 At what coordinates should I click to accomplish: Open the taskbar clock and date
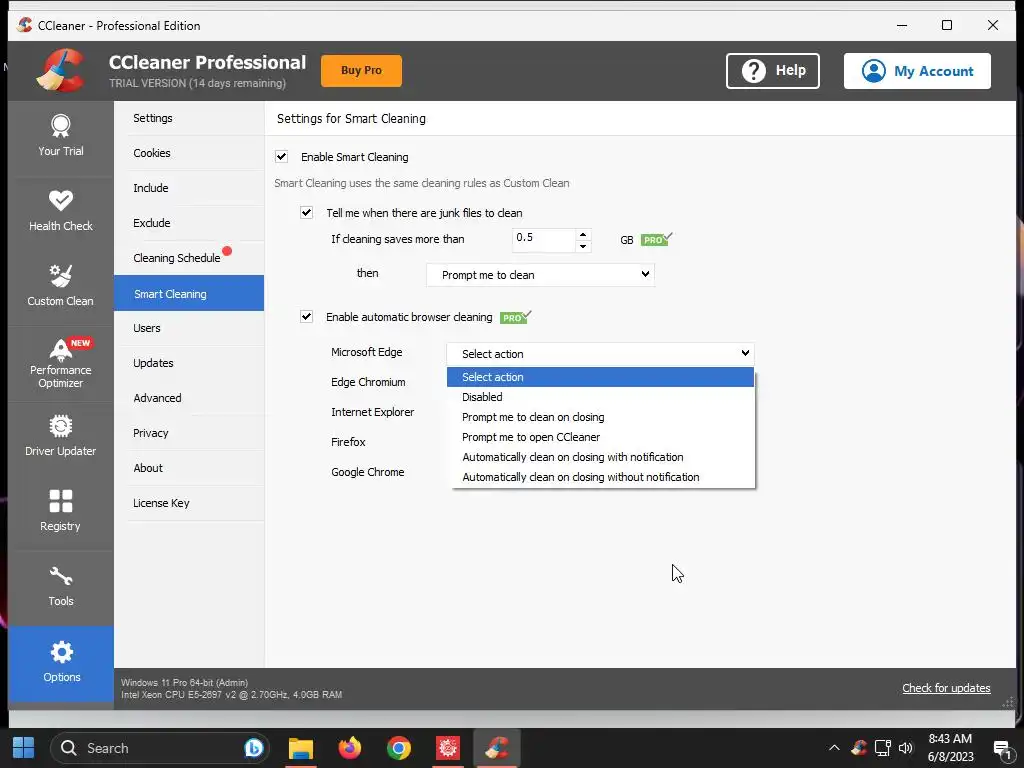coord(950,748)
